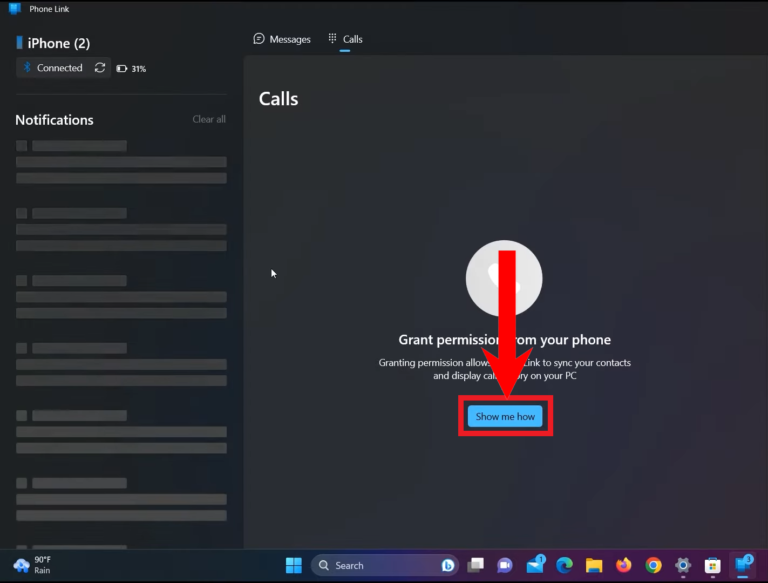Image resolution: width=768 pixels, height=583 pixels.
Task: Open the Mail app on taskbar
Action: point(535,565)
